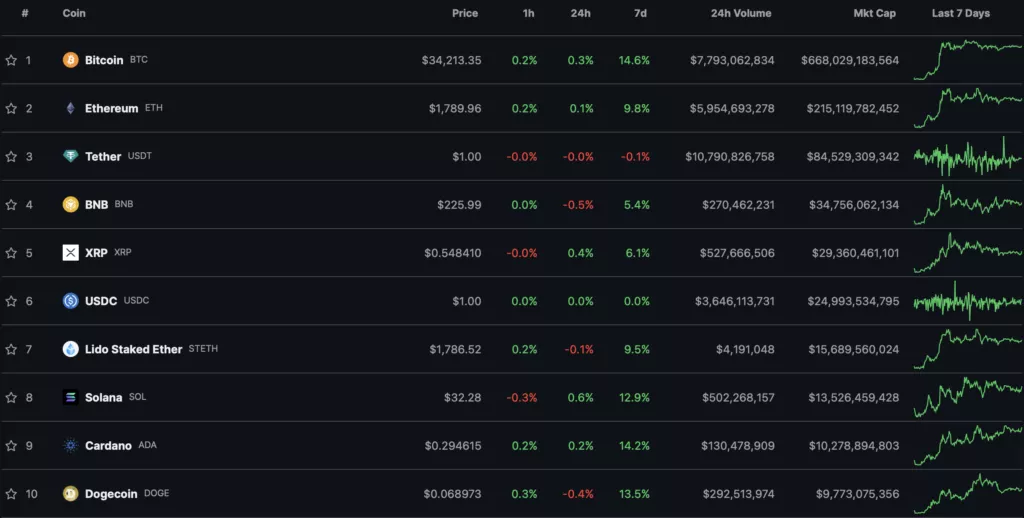The width and height of the screenshot is (1024, 518).
Task: Mark Solana as favorite with star
Action: point(11,397)
